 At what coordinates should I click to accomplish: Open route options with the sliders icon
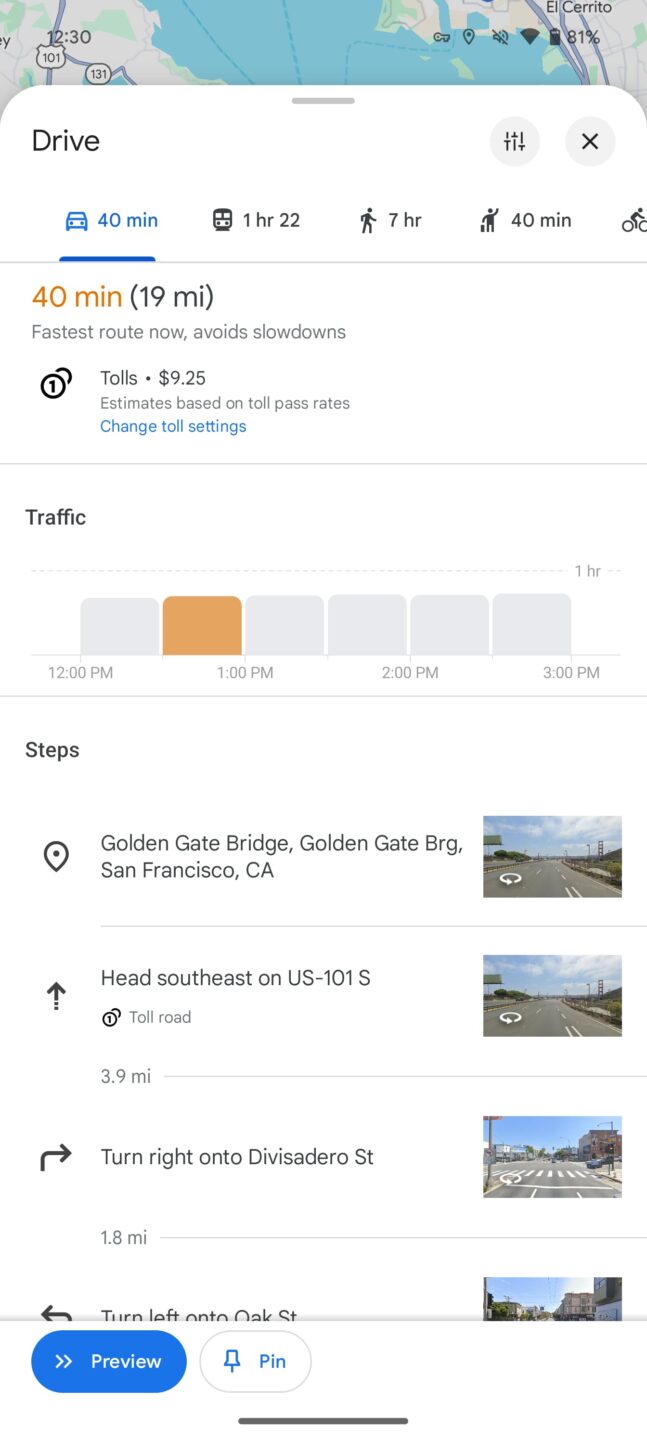pyautogui.click(x=514, y=141)
